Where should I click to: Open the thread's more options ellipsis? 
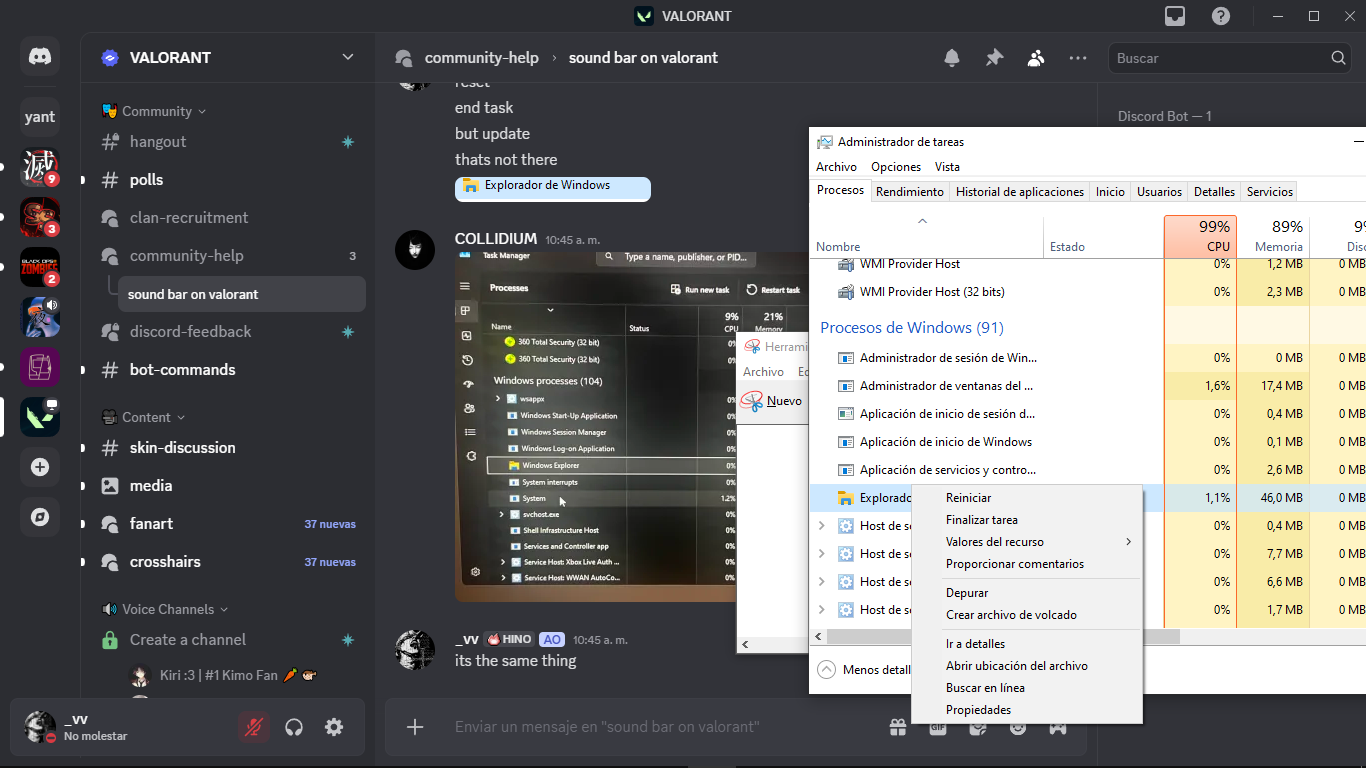(1078, 58)
